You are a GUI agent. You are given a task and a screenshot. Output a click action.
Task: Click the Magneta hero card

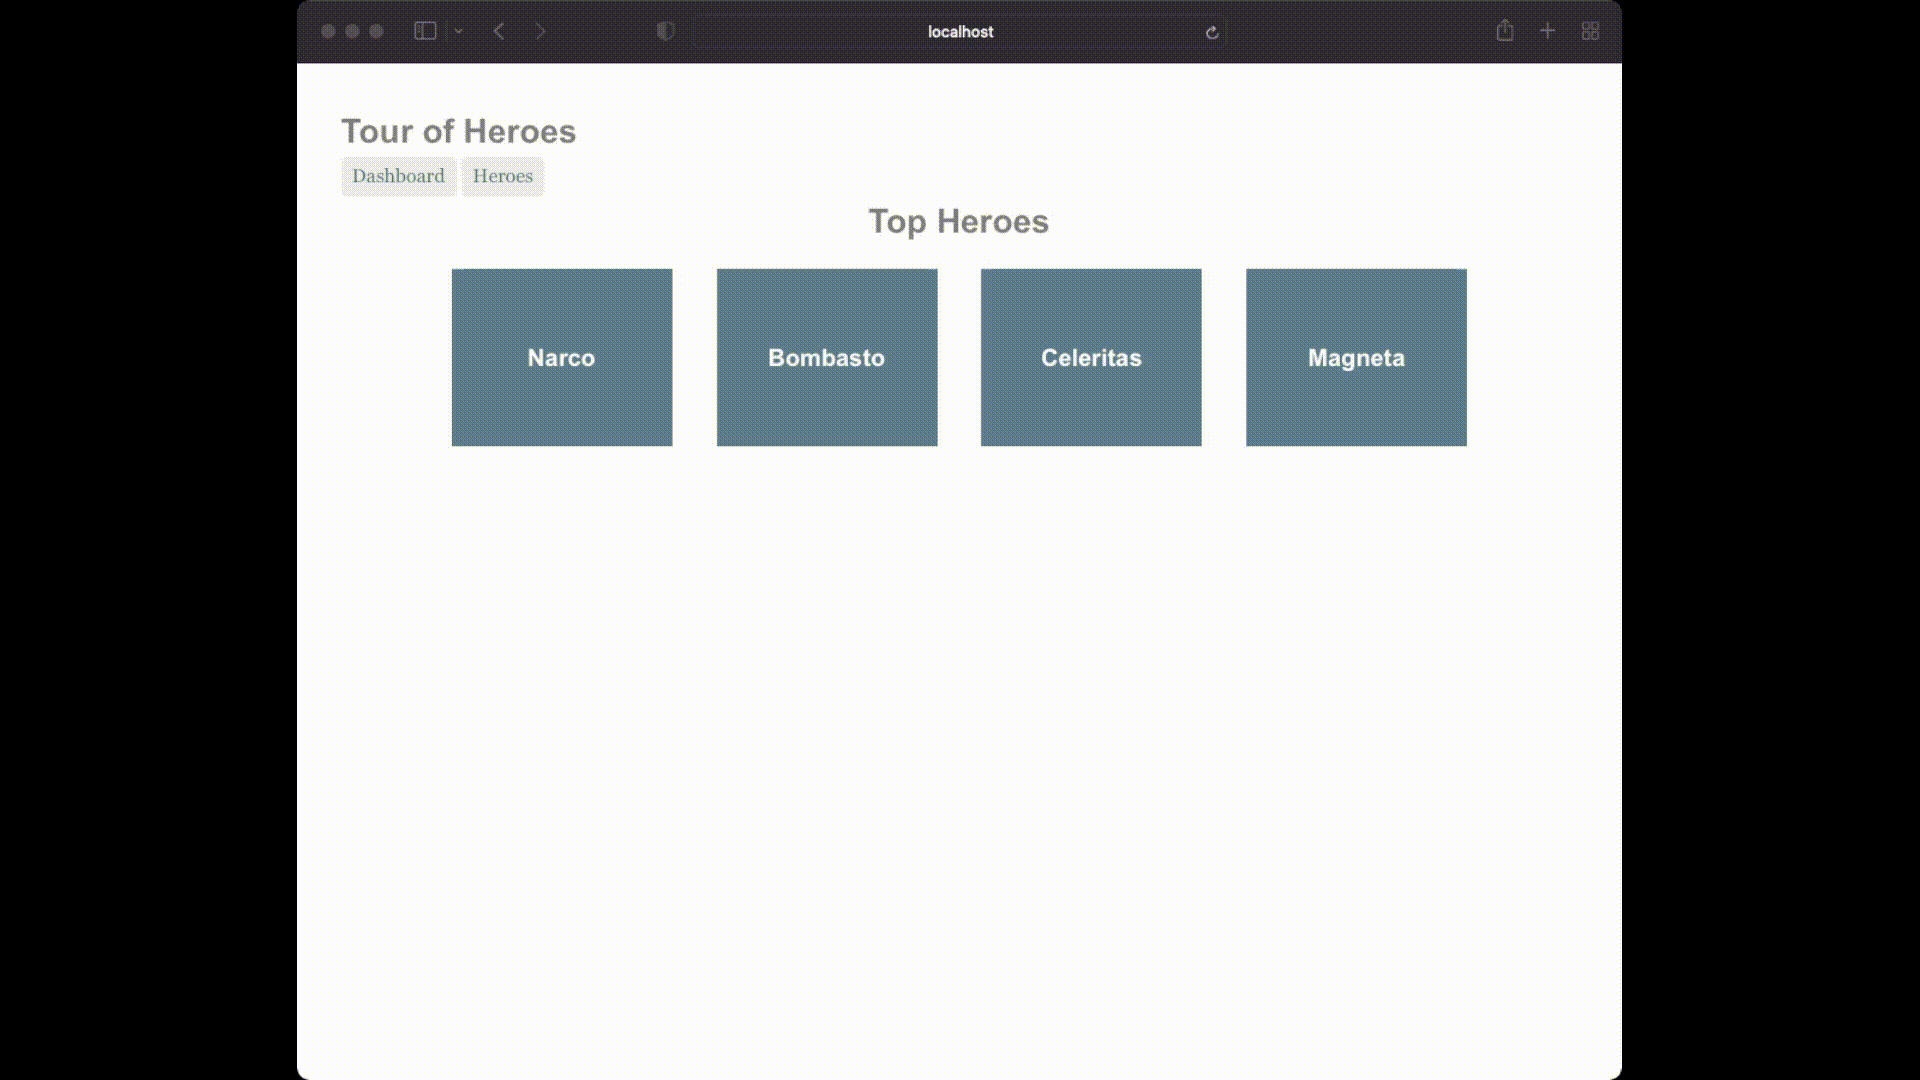pos(1356,357)
